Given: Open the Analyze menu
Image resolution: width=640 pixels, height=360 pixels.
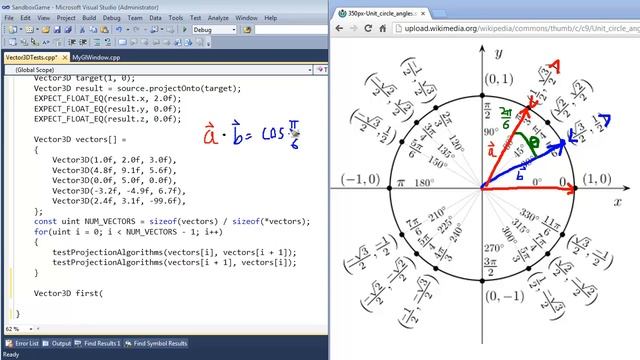Looking at the screenshot, I should click(x=218, y=18).
